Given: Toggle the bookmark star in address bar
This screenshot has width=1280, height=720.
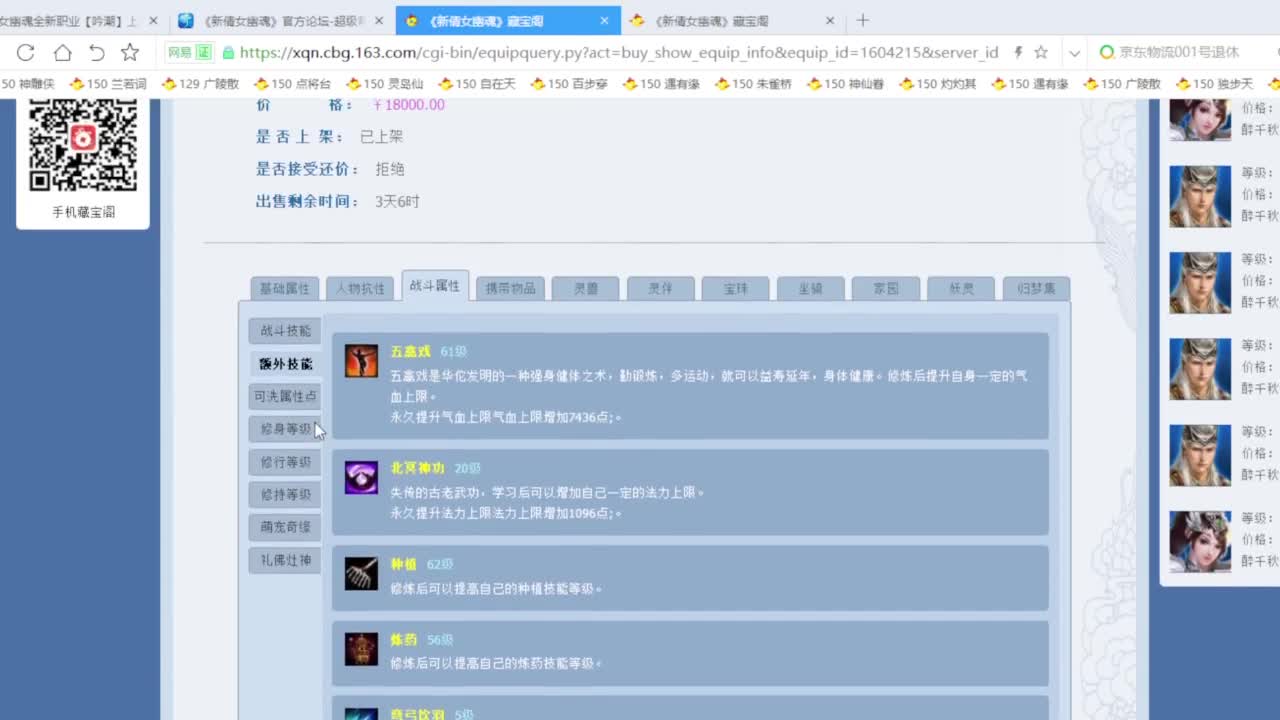Looking at the screenshot, I should click(1043, 51).
